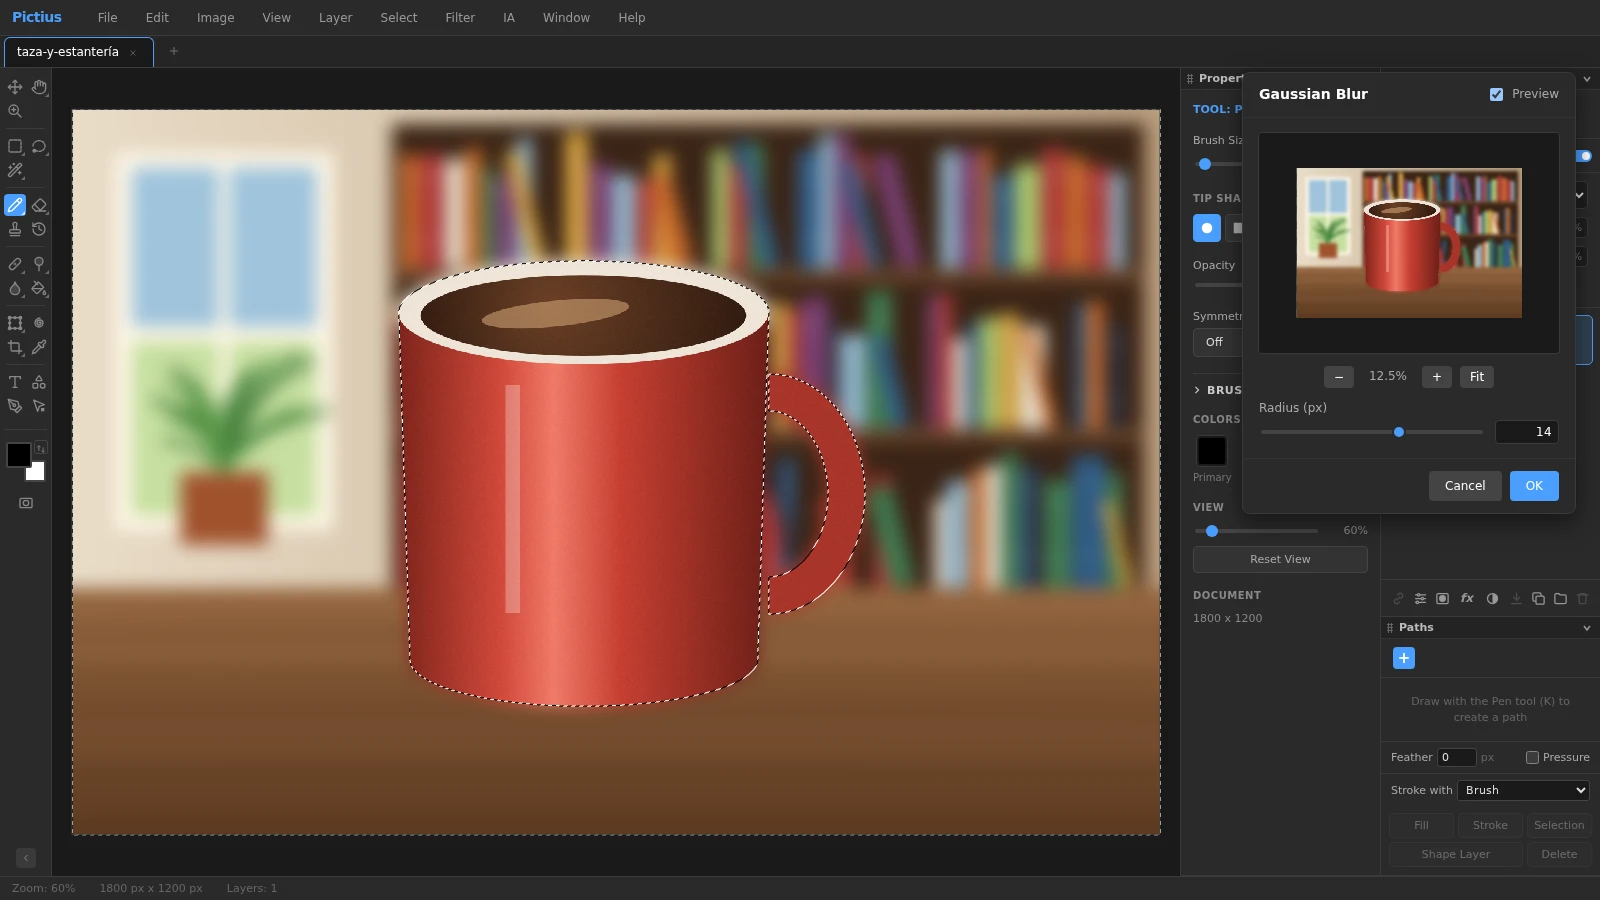Select the Hand pan tool

(39, 87)
